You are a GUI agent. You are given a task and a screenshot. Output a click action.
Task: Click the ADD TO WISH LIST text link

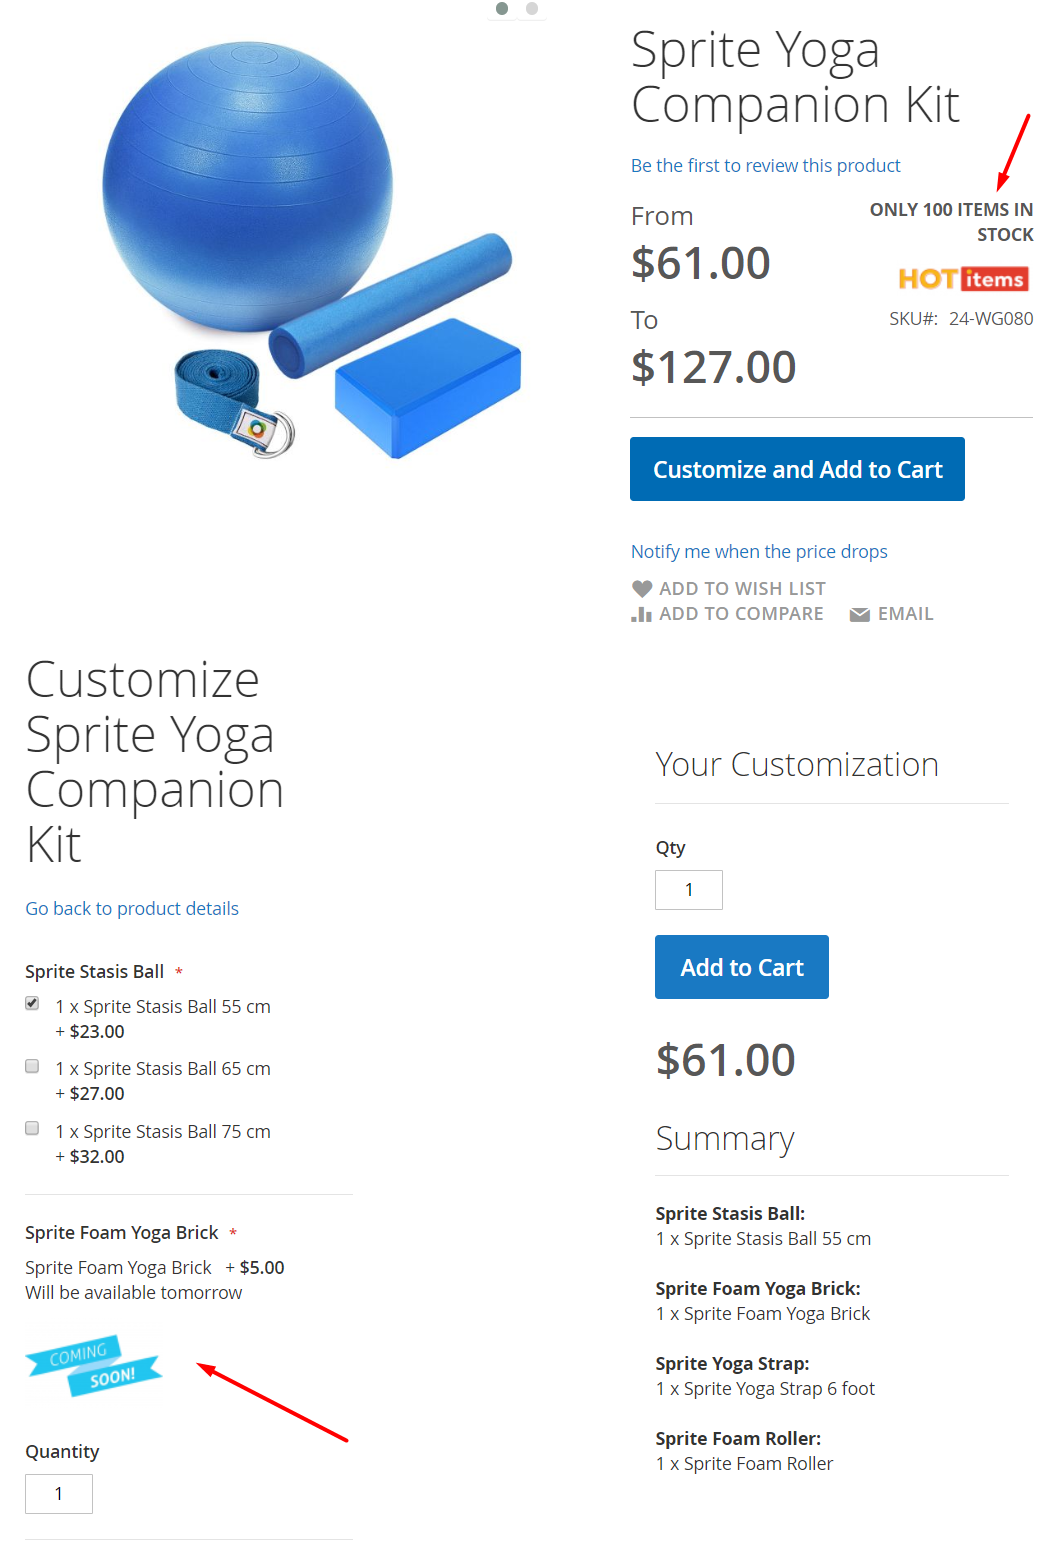742,589
